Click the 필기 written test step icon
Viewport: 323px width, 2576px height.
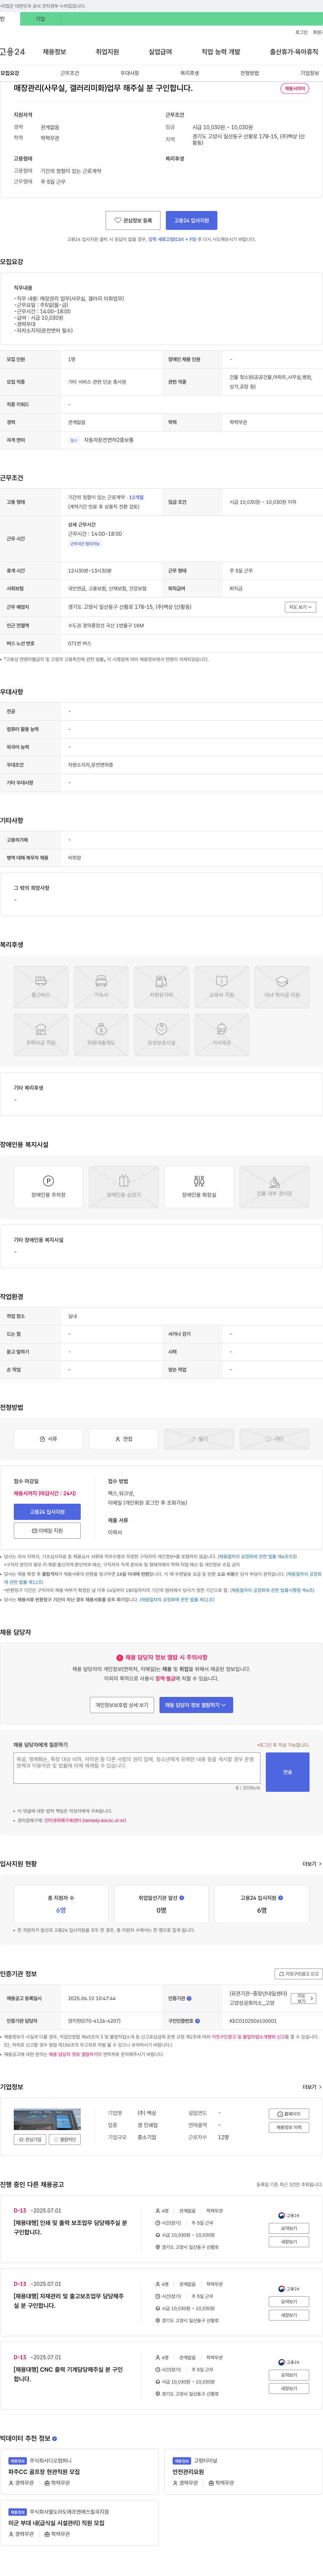tap(199, 1439)
